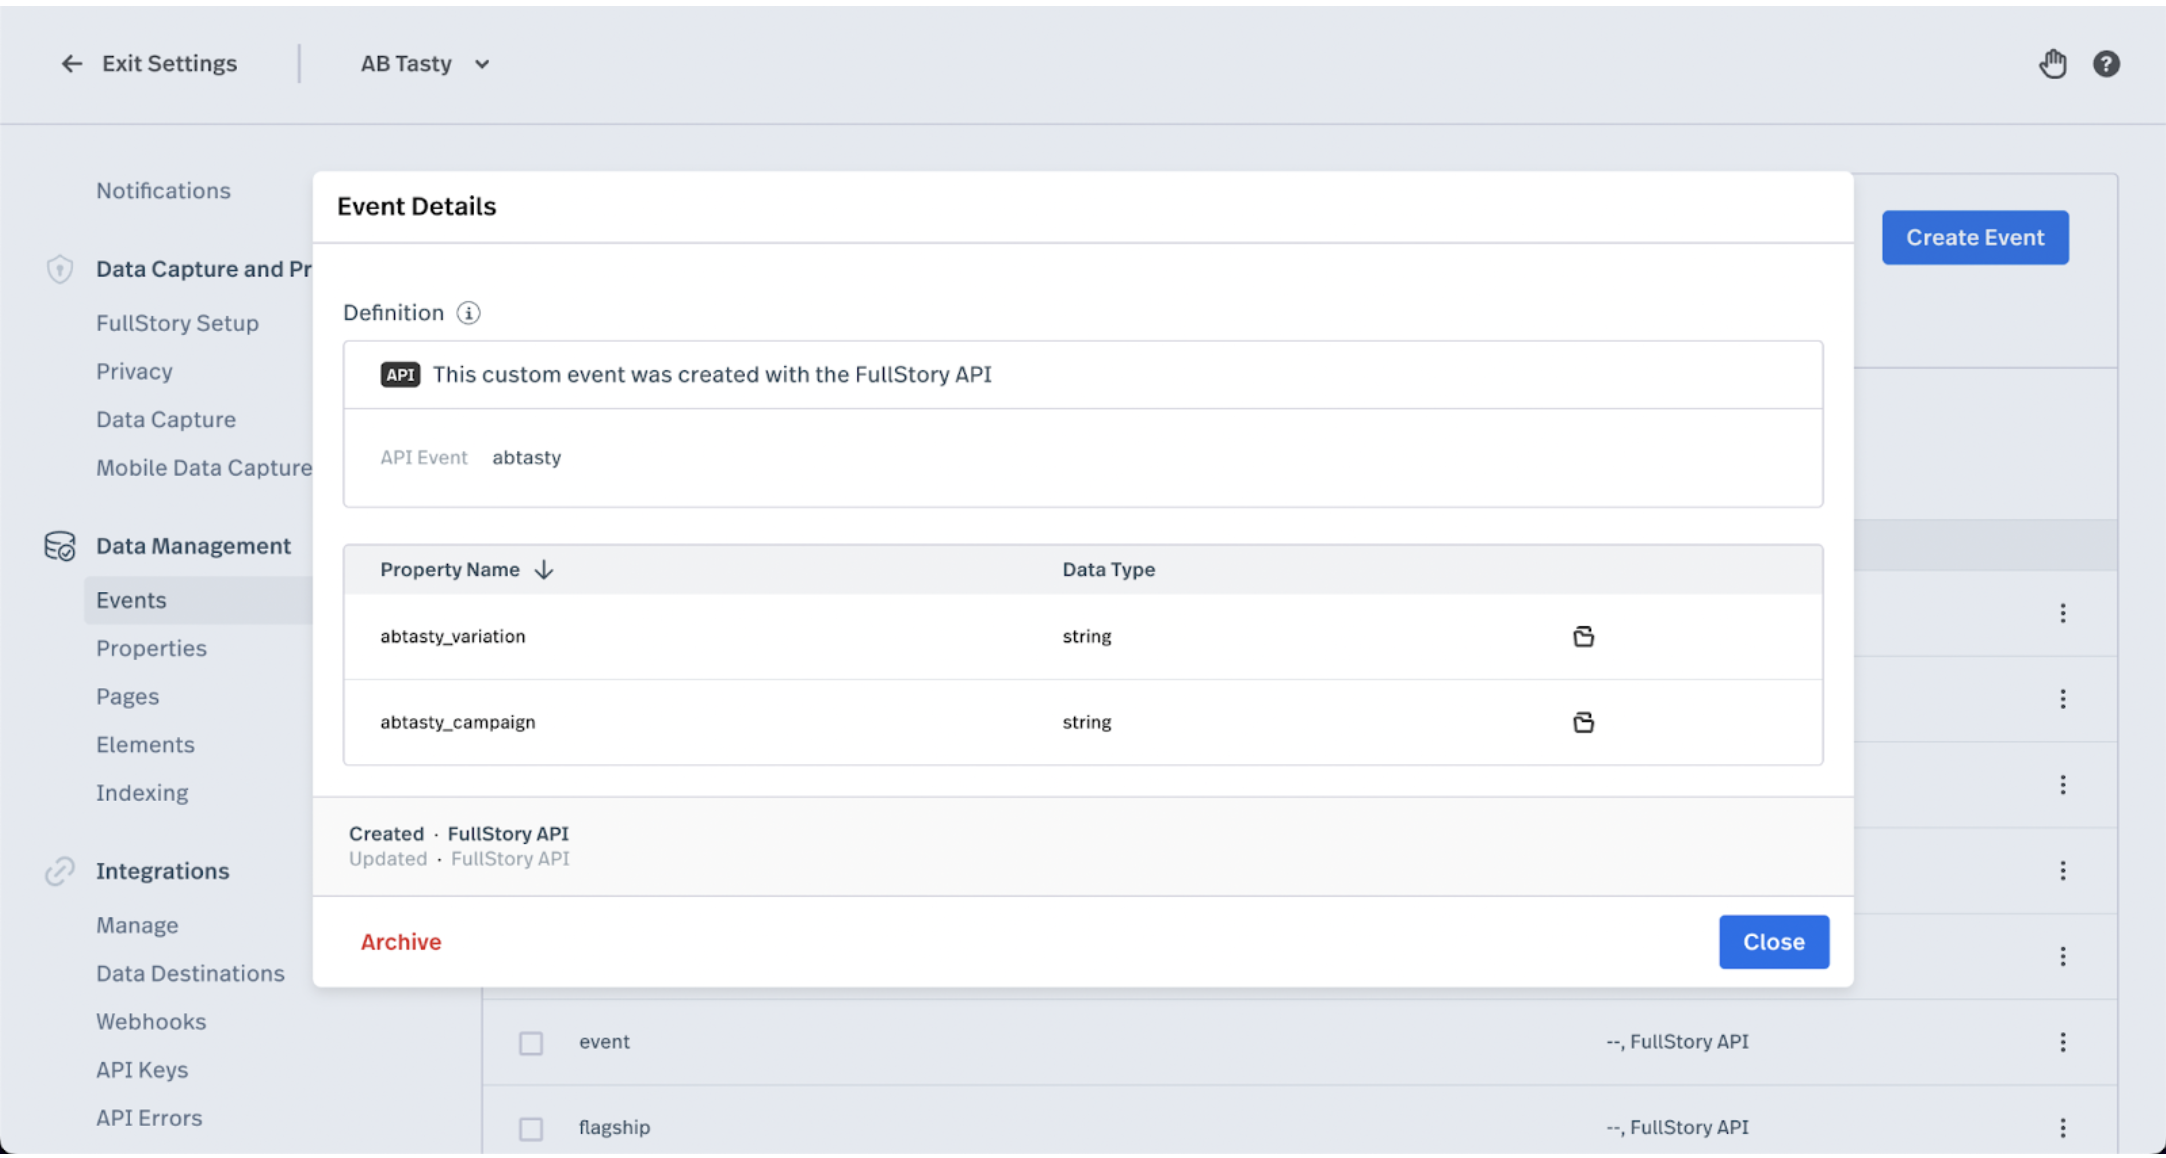Click string type in abtasty_campaign row
The height and width of the screenshot is (1158, 2166).
(x=1086, y=722)
